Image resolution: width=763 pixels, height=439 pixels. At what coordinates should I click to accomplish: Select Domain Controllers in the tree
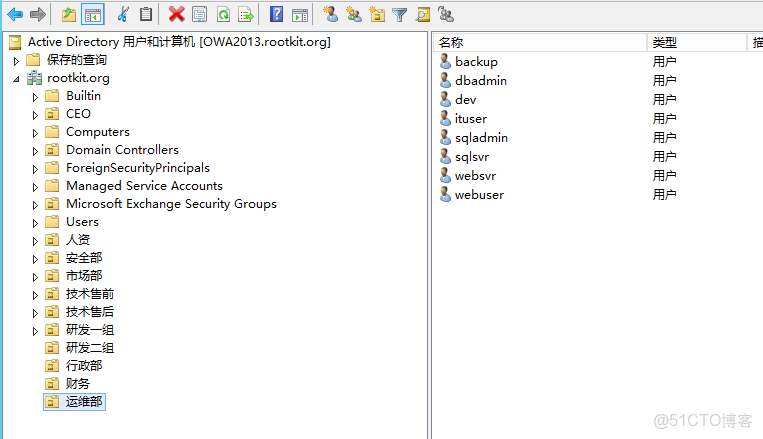coord(122,150)
